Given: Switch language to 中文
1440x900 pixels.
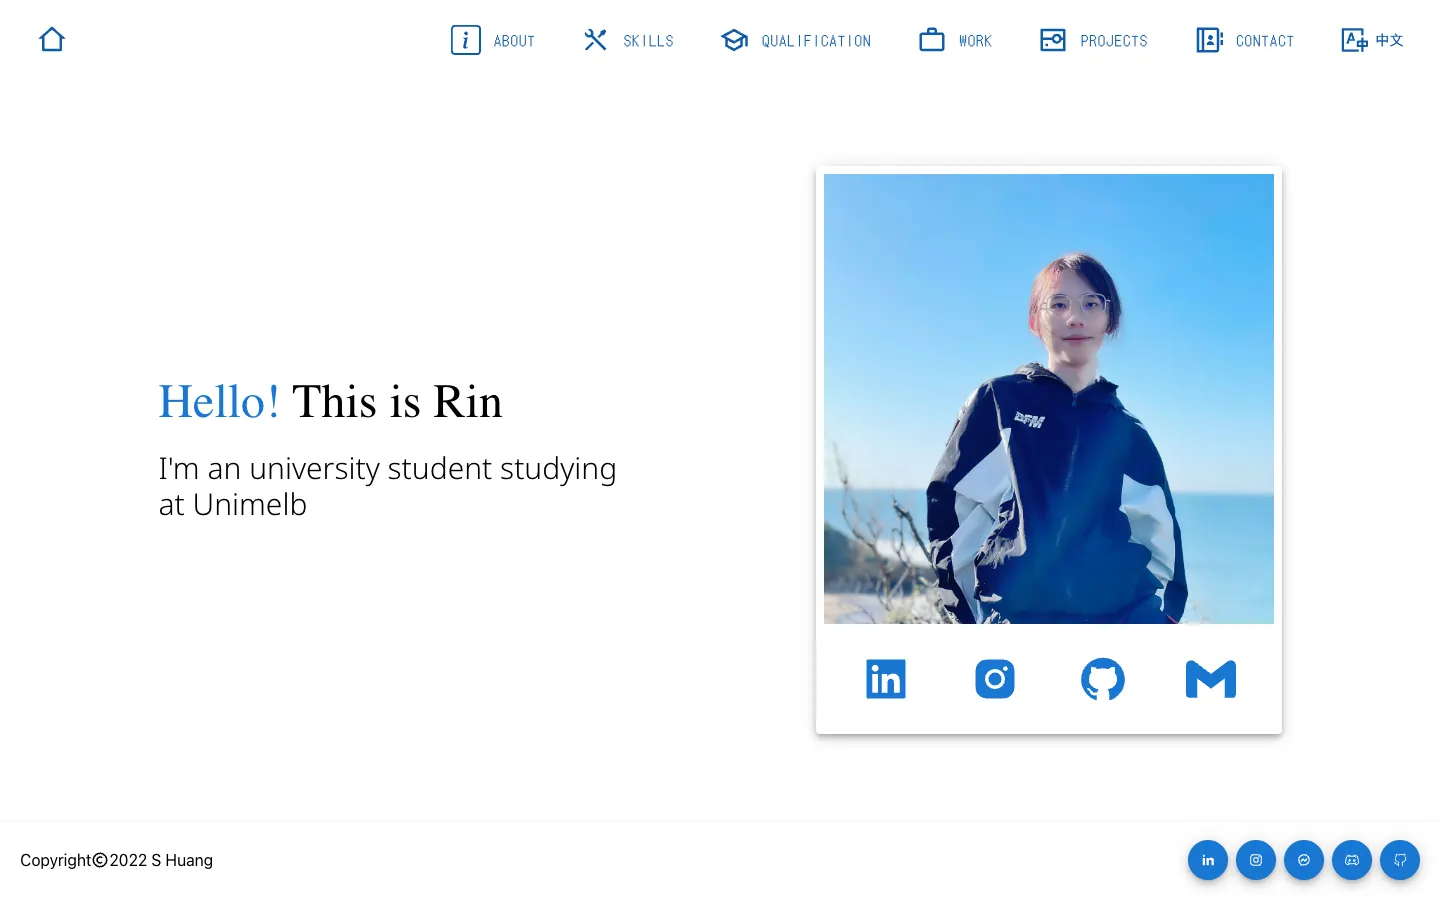Looking at the screenshot, I should pyautogui.click(x=1372, y=40).
